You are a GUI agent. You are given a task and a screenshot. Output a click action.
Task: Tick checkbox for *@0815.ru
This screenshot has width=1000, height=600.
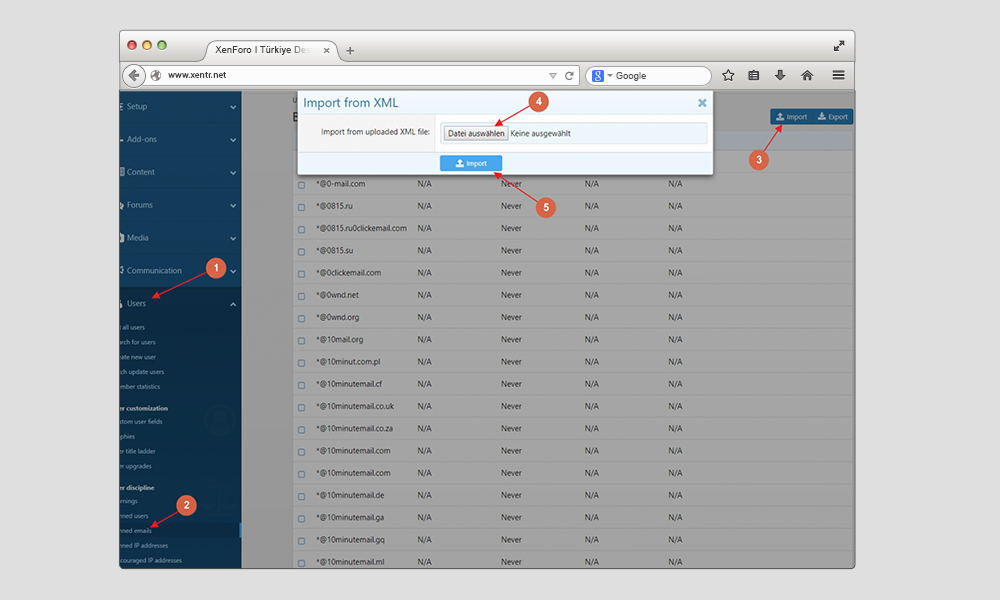pos(302,207)
